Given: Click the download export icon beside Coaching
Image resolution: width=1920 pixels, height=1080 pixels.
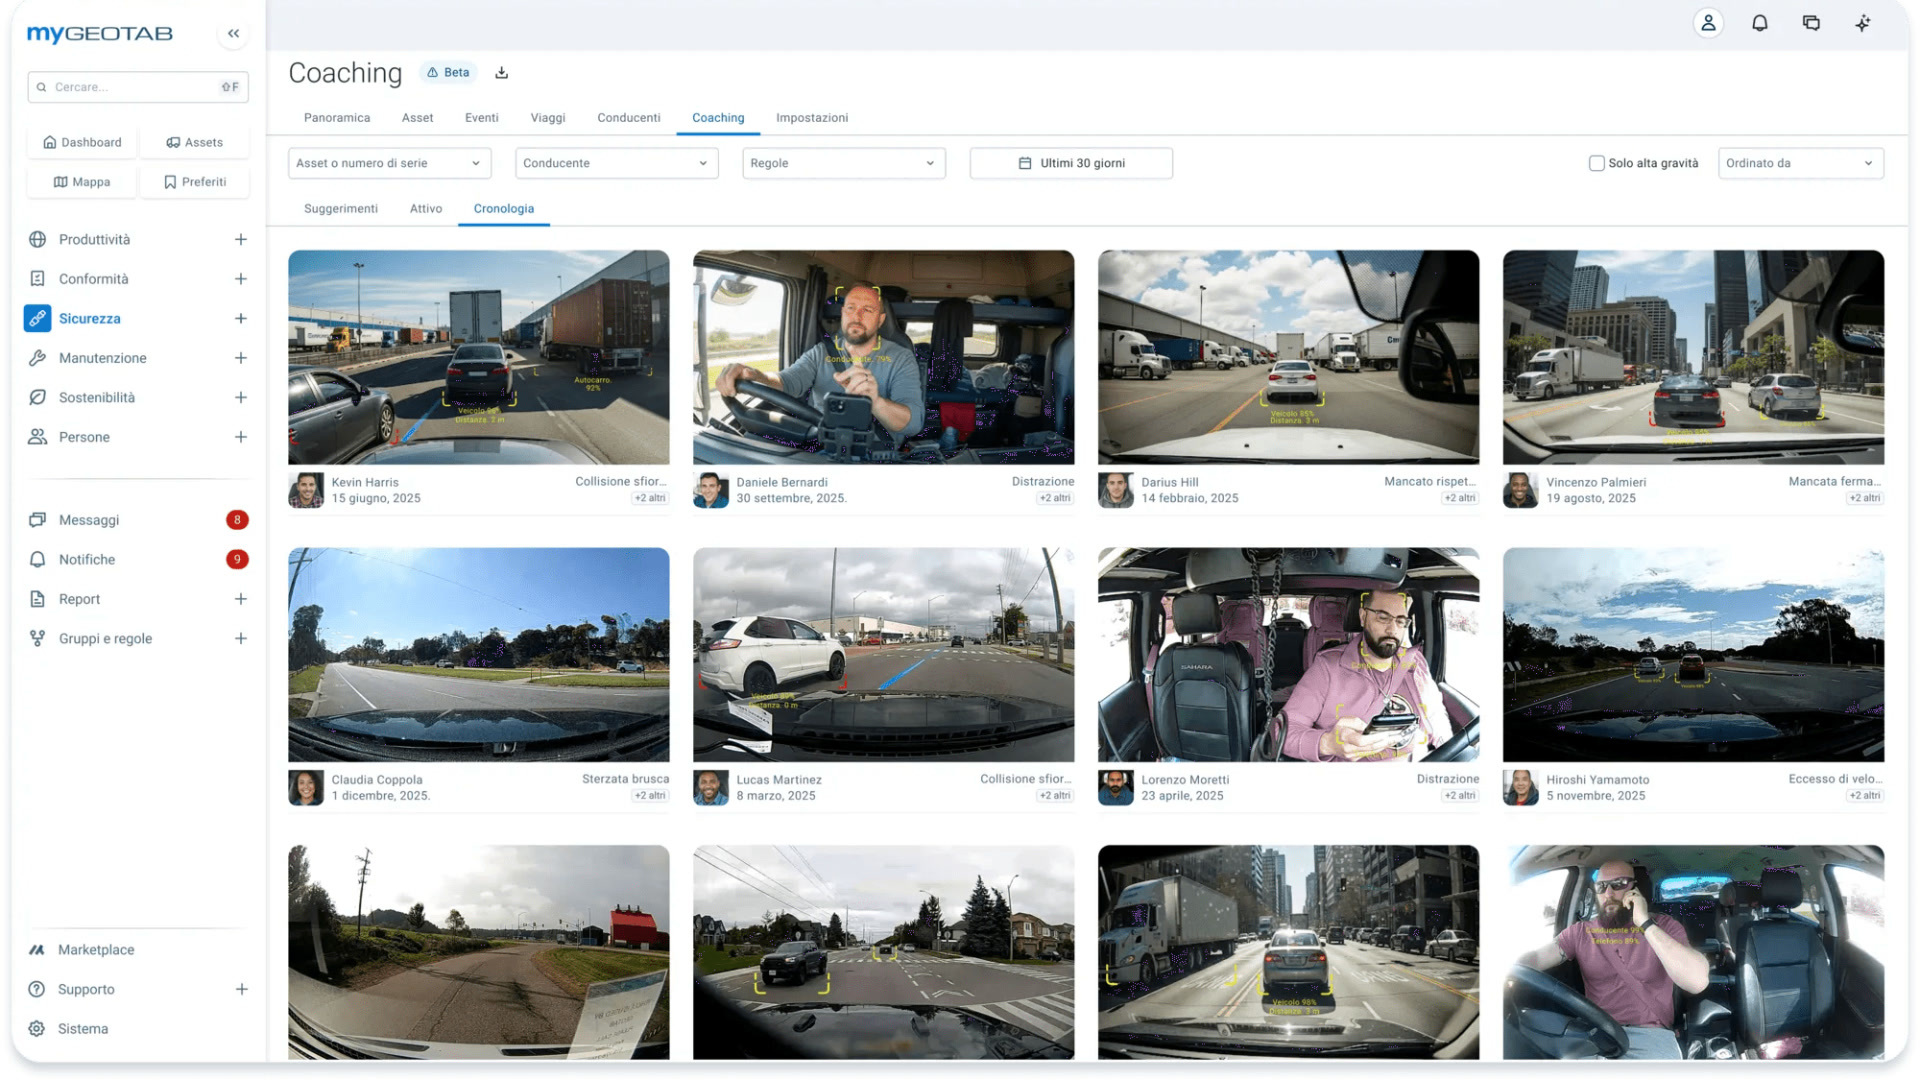Looking at the screenshot, I should 501,72.
